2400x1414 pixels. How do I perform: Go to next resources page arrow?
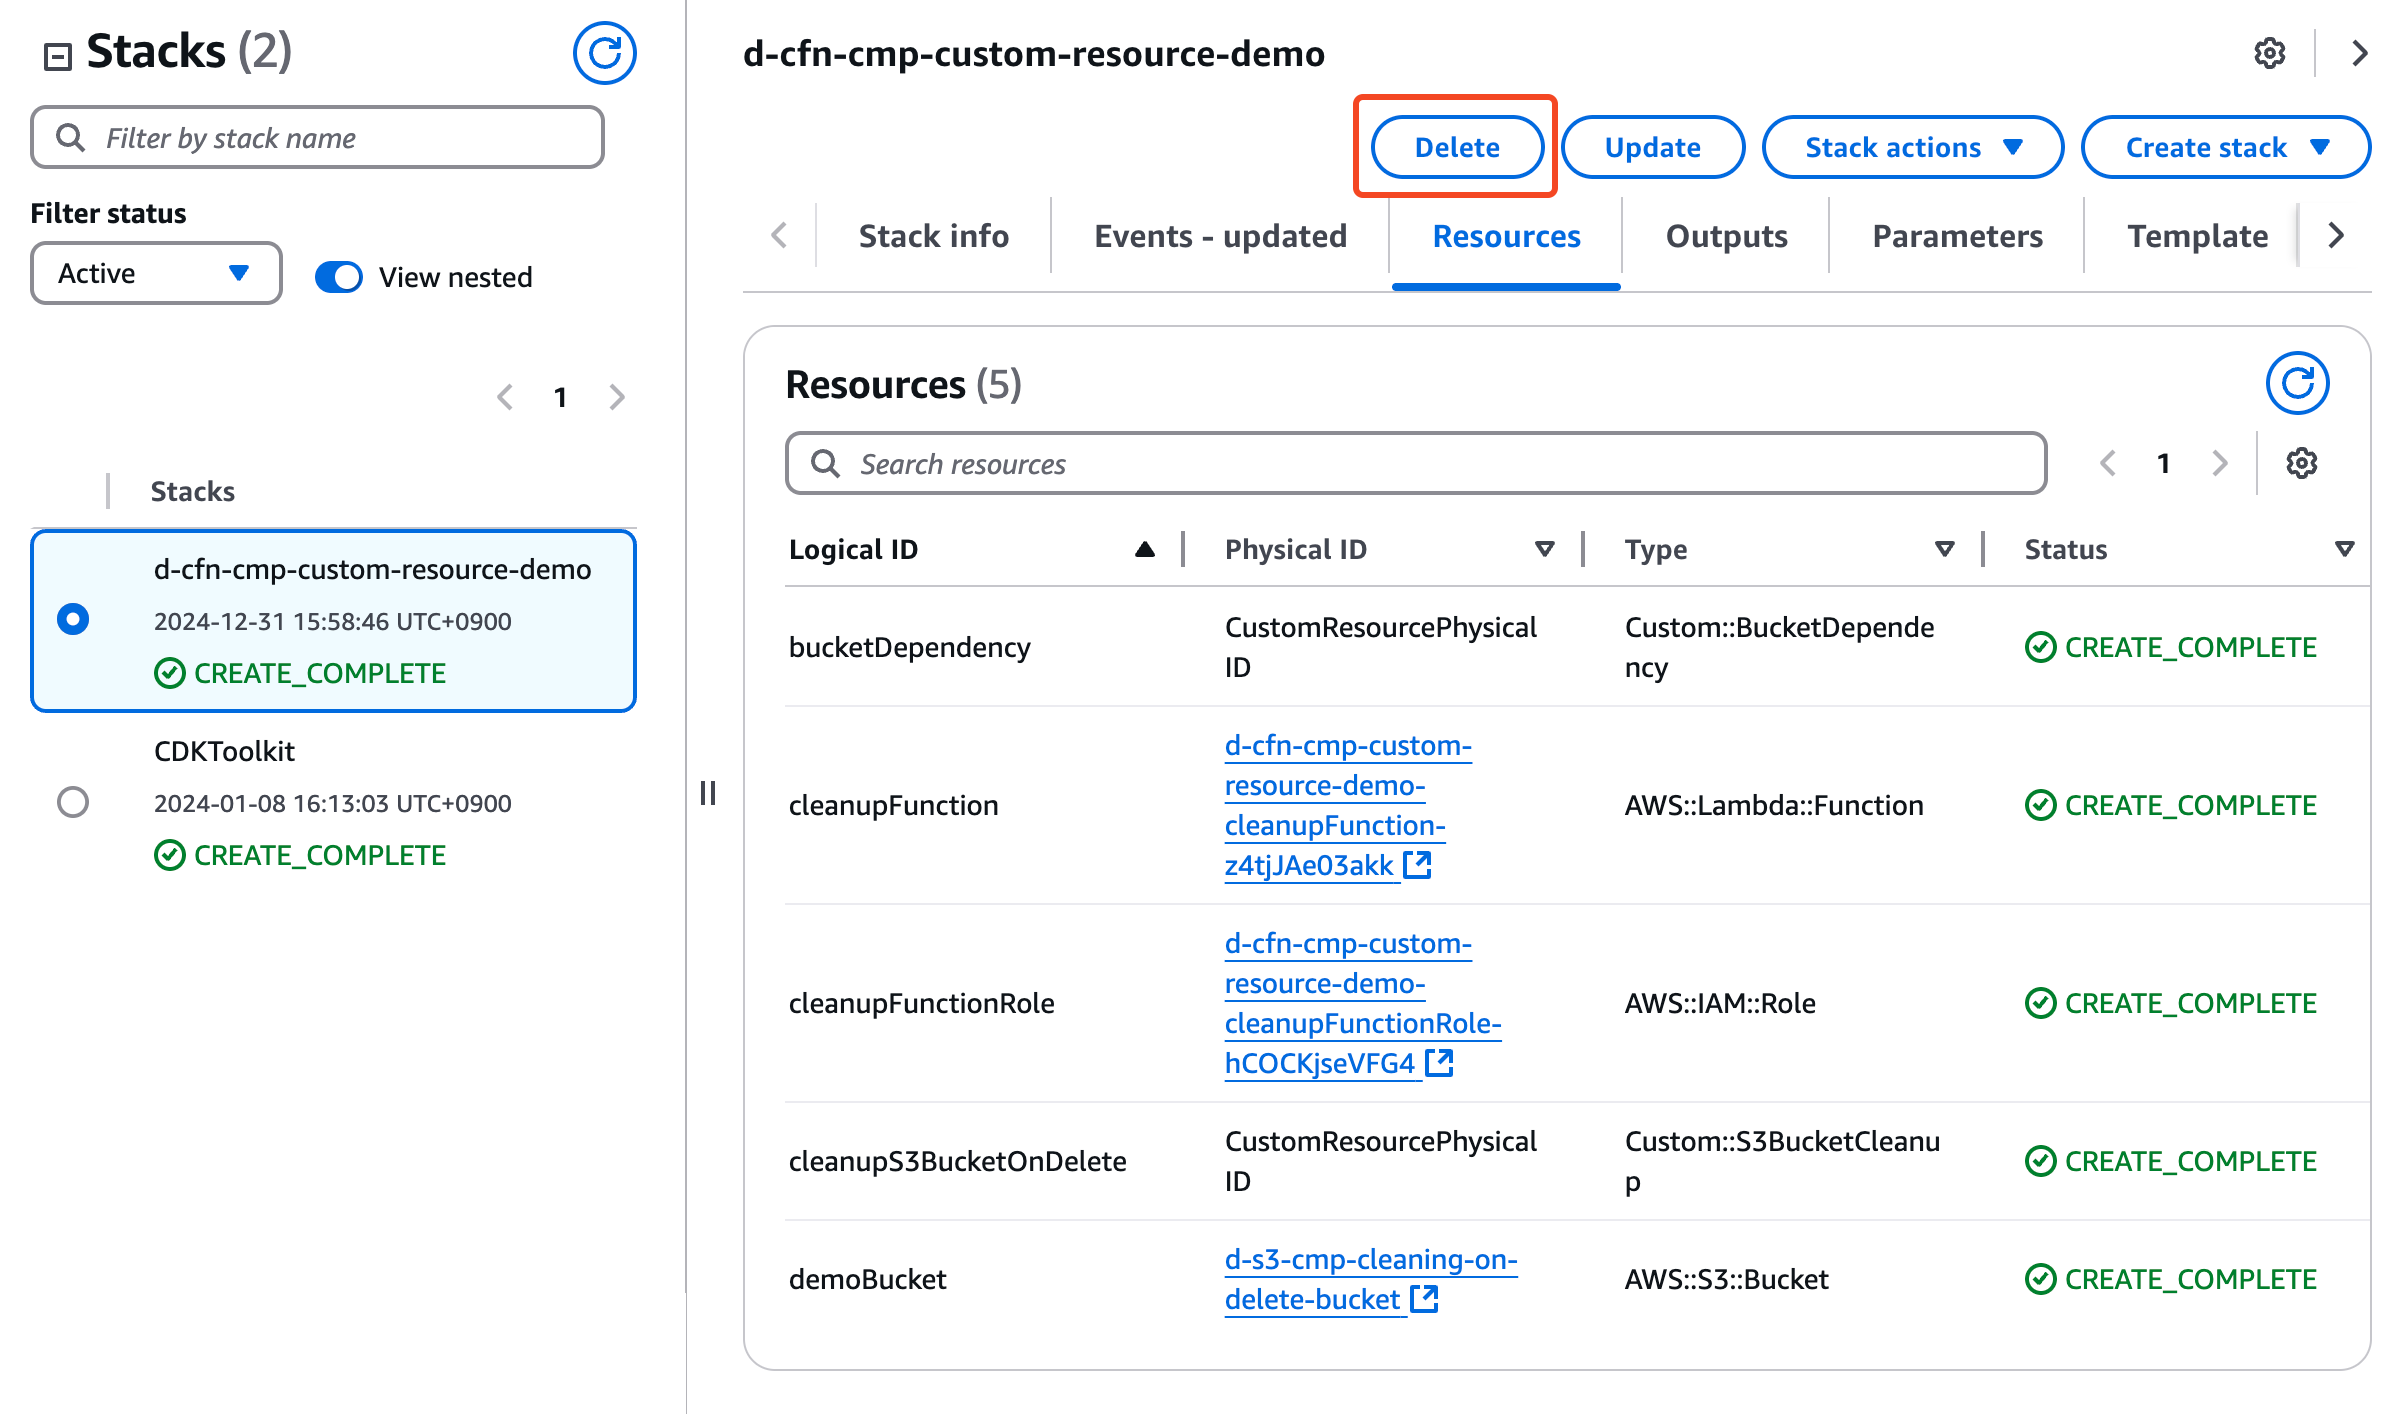coord(2220,463)
